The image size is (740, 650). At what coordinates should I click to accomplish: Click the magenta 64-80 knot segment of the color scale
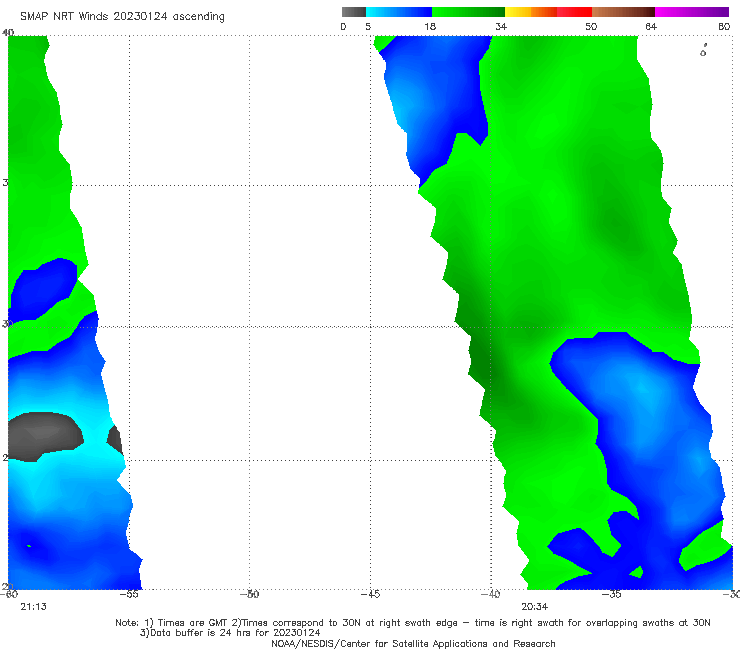point(692,12)
